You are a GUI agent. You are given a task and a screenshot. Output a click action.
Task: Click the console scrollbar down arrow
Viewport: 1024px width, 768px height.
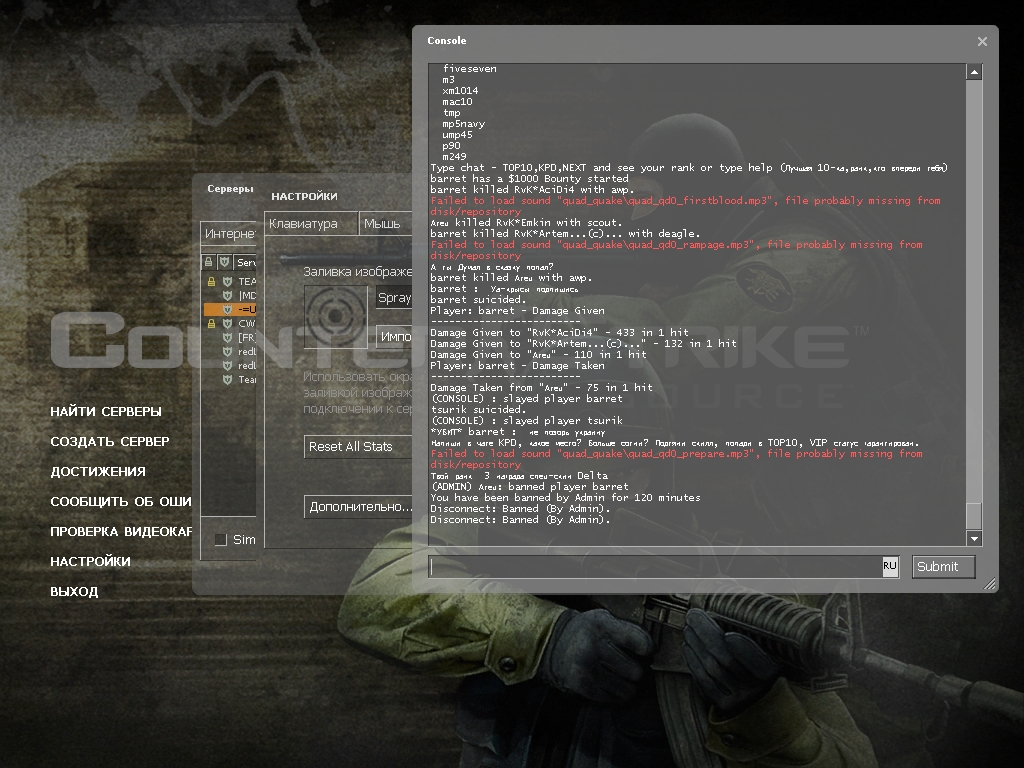974,538
